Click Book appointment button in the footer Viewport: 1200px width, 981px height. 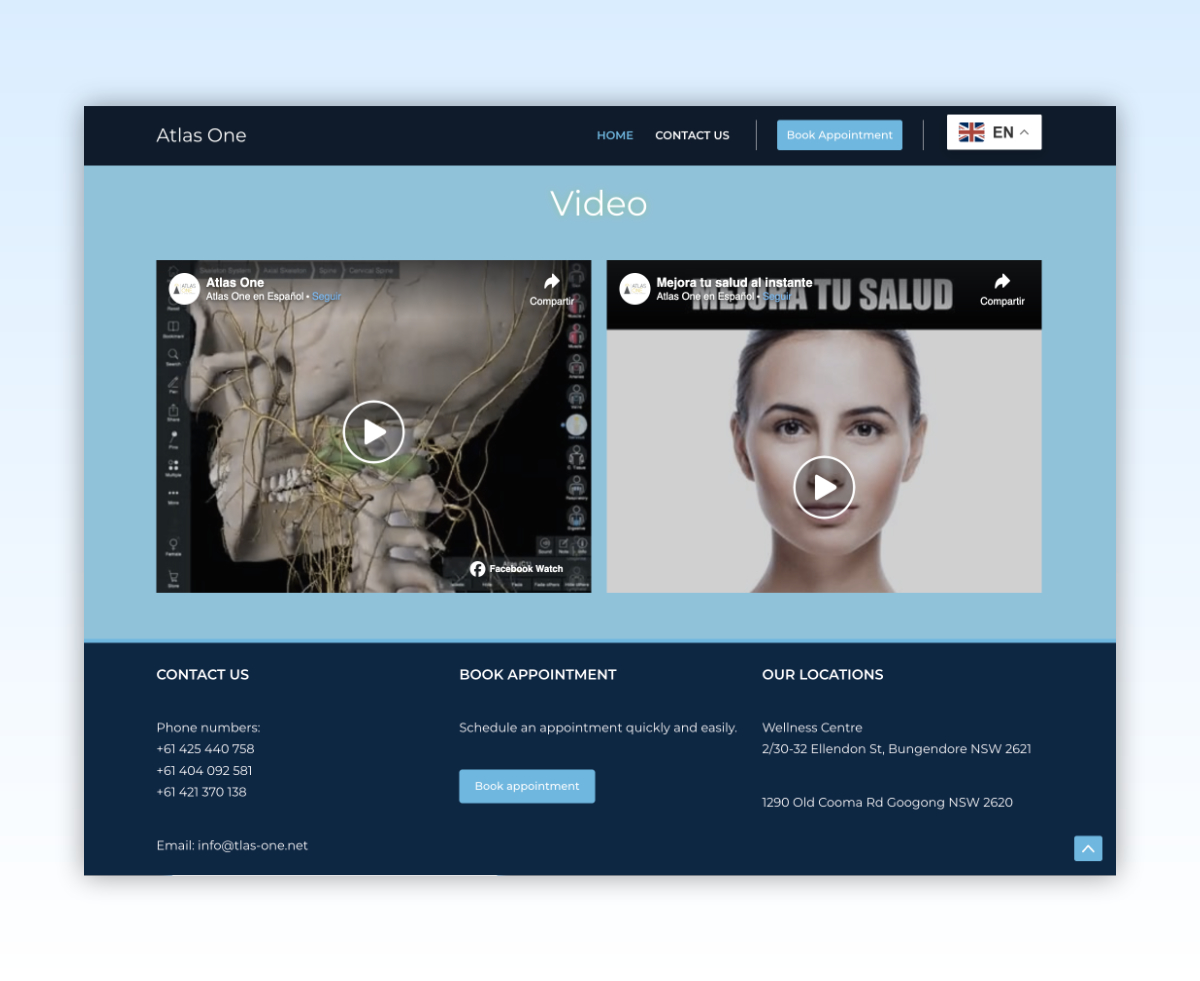click(527, 786)
